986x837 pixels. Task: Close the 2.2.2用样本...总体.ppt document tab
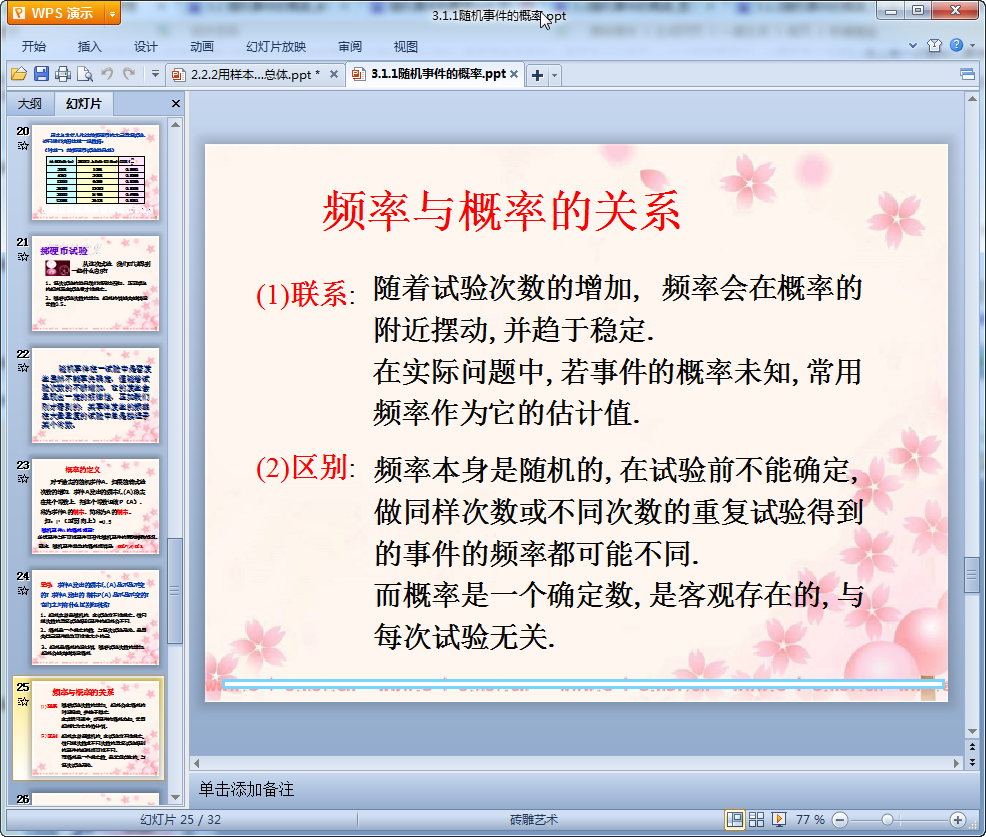click(x=334, y=74)
